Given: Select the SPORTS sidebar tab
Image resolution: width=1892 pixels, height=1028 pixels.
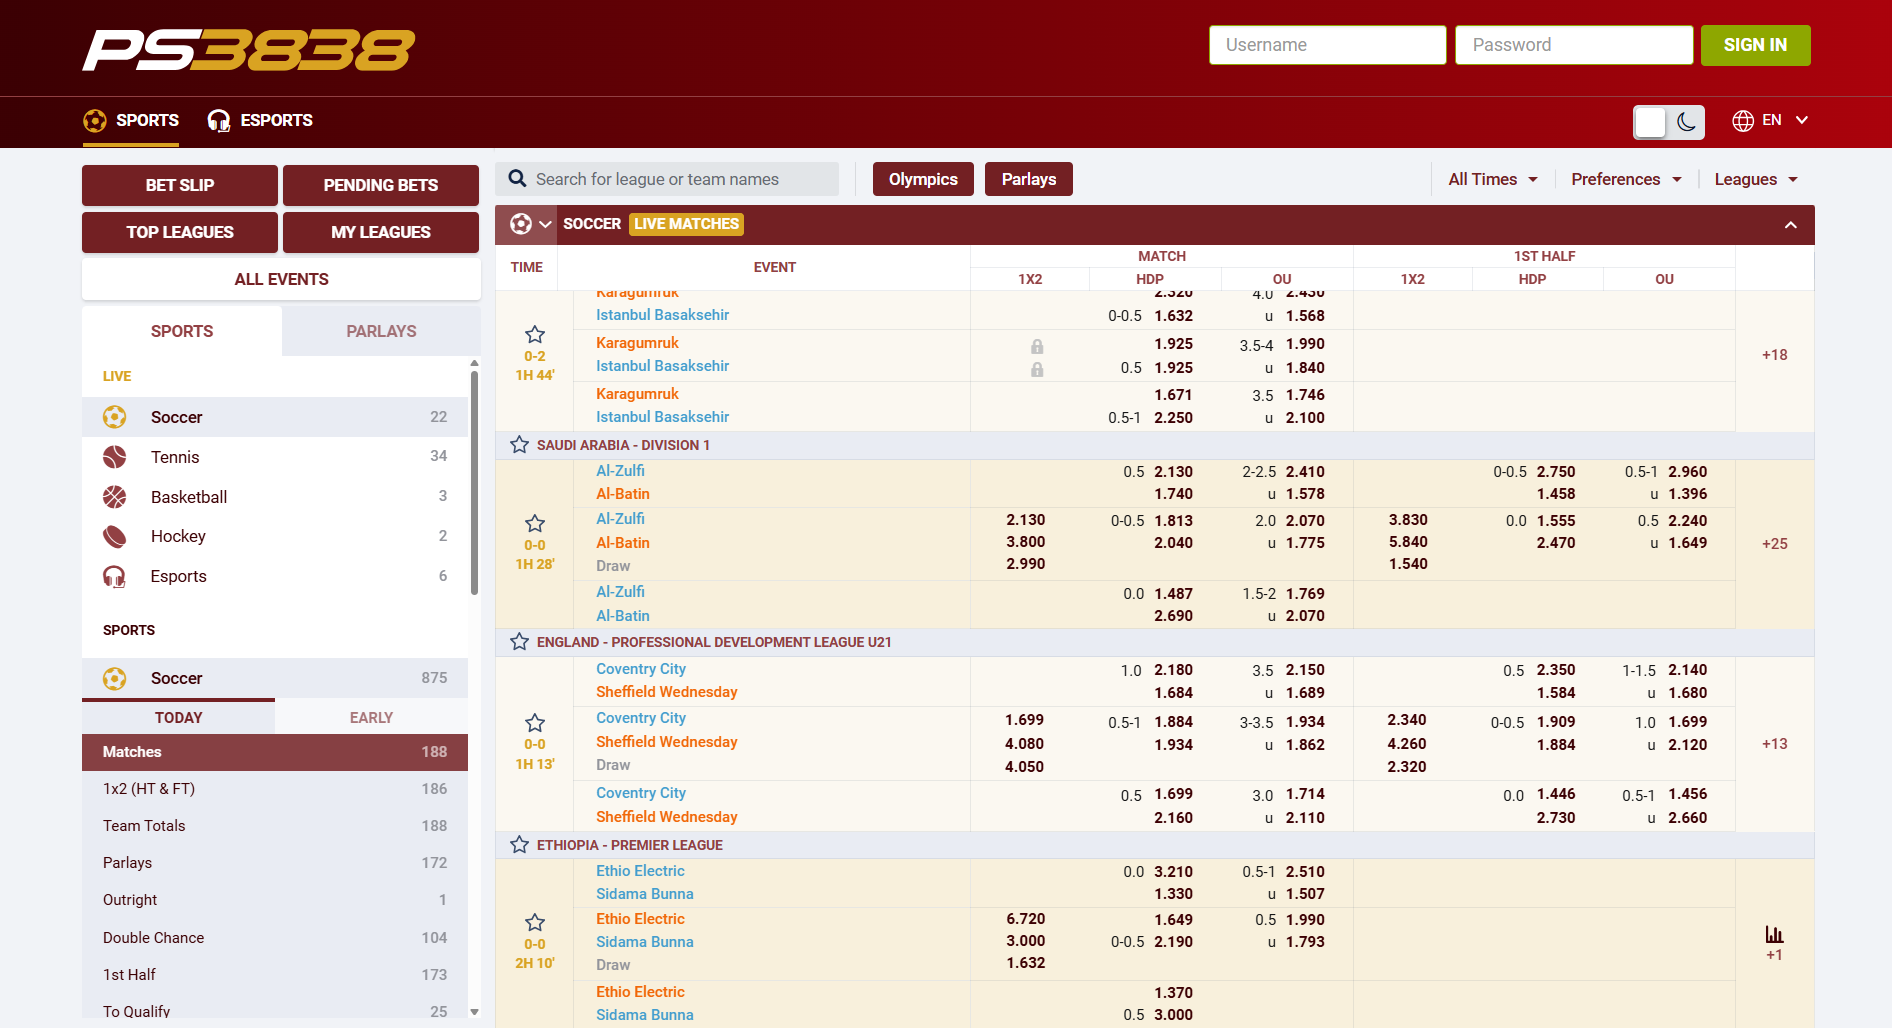Looking at the screenshot, I should tap(182, 331).
